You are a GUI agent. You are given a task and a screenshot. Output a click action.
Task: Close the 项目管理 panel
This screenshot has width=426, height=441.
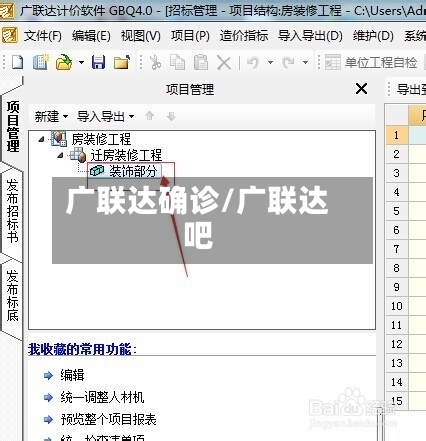(x=361, y=89)
